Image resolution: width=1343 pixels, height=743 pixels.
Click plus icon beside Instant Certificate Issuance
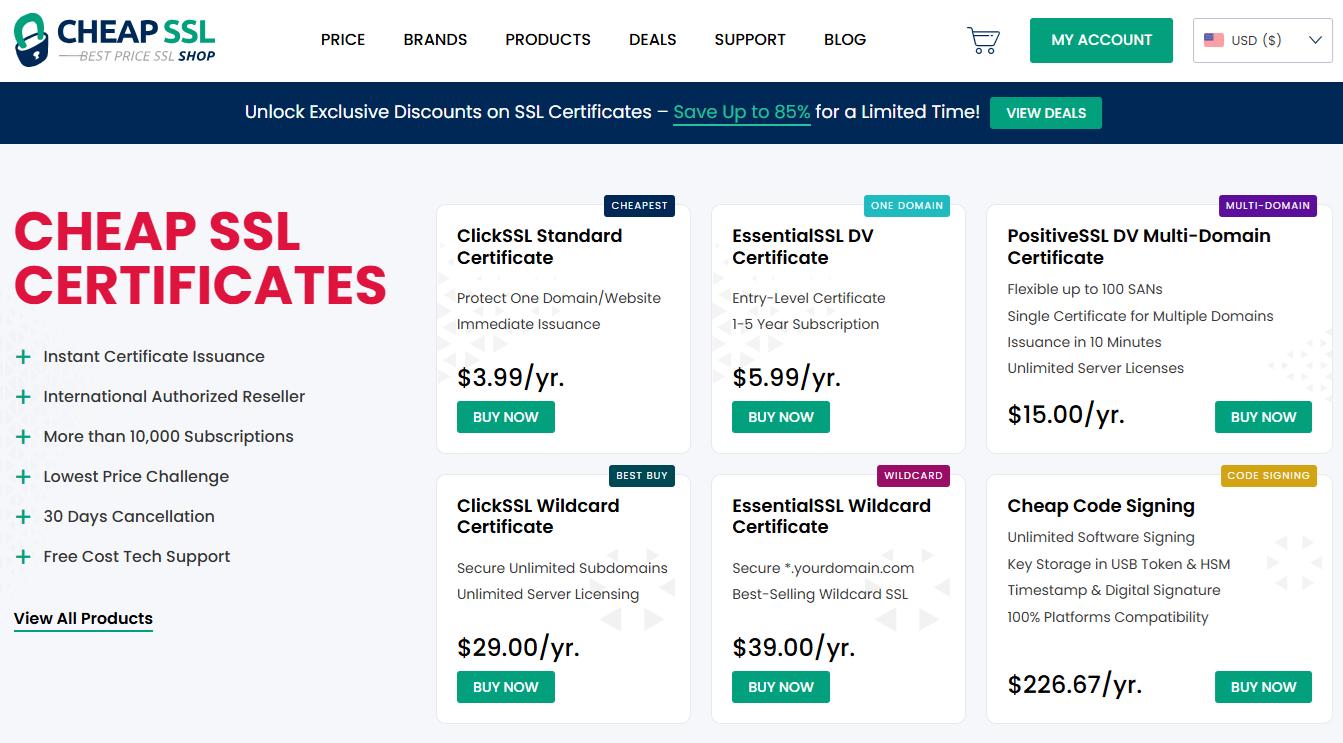[x=23, y=357]
